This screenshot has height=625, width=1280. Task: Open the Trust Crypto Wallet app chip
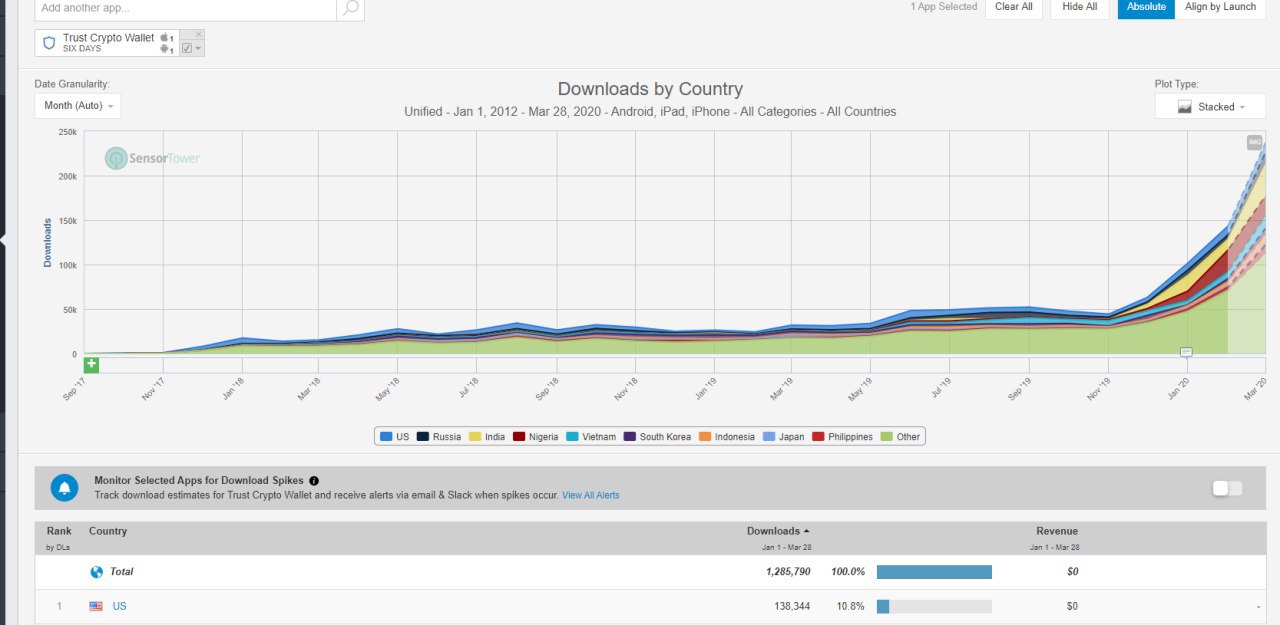coord(108,43)
